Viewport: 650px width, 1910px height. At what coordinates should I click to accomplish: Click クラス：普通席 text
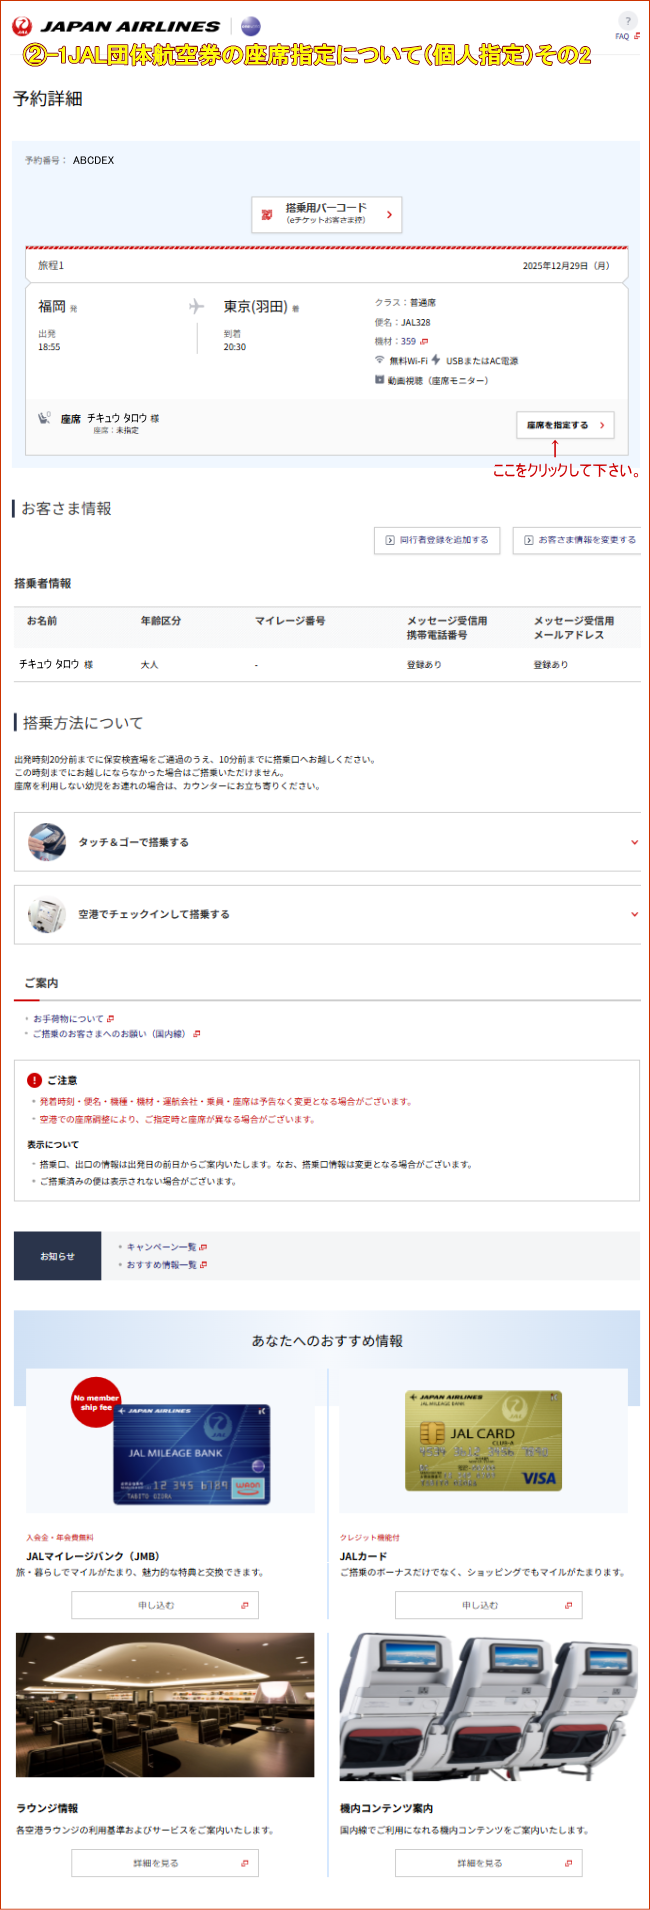tap(406, 302)
